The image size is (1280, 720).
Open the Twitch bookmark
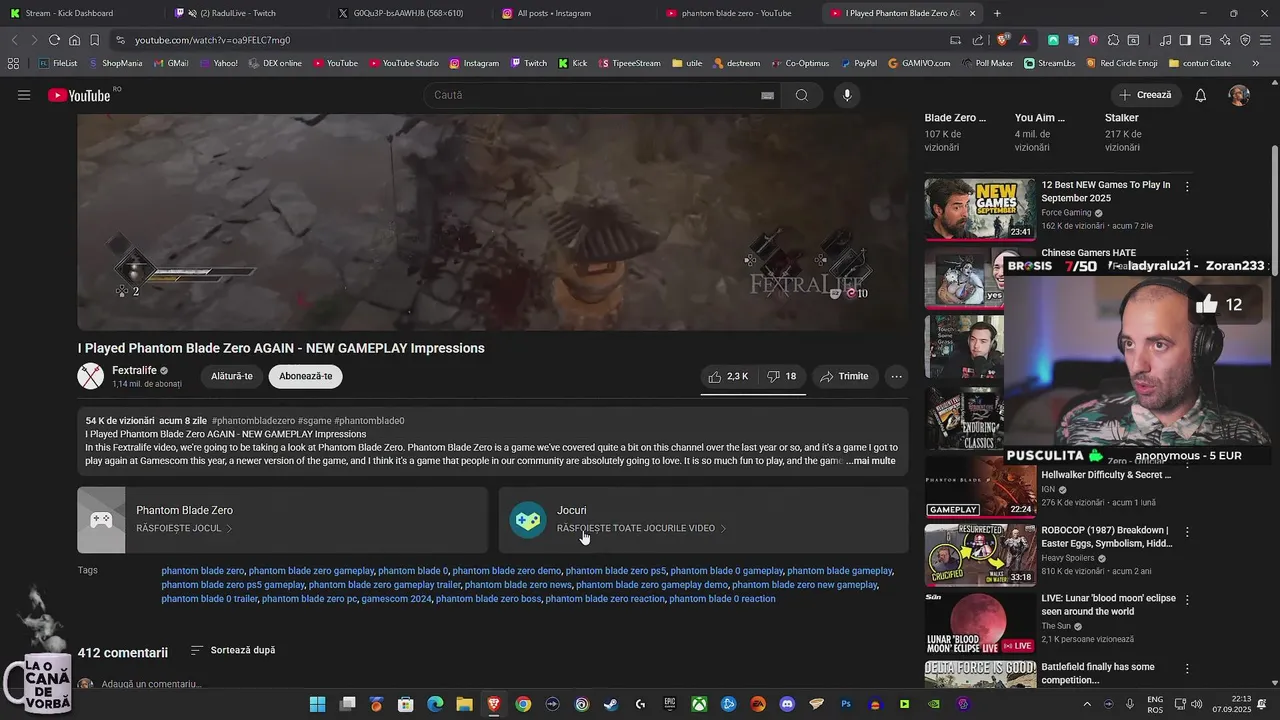[529, 63]
